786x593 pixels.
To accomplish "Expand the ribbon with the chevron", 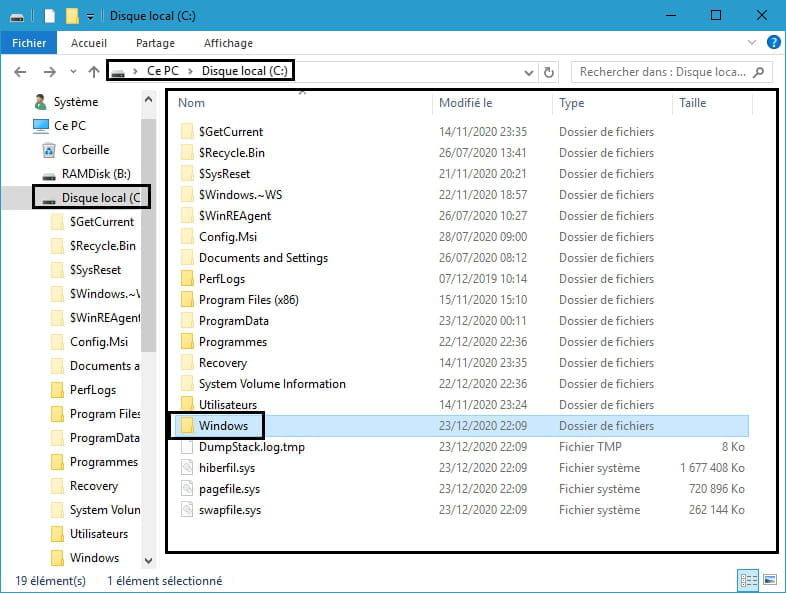I will click(x=752, y=43).
